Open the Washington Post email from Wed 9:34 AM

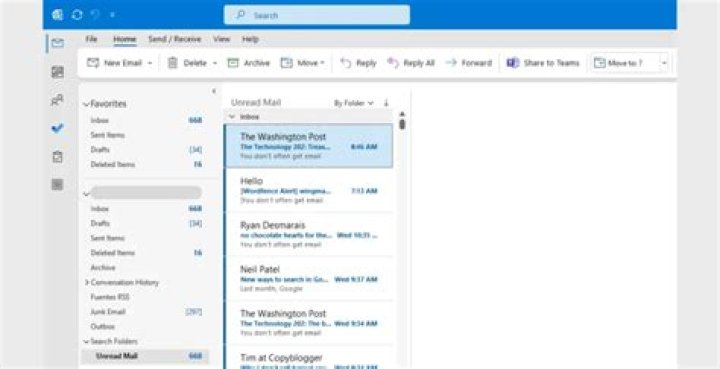[x=309, y=323]
